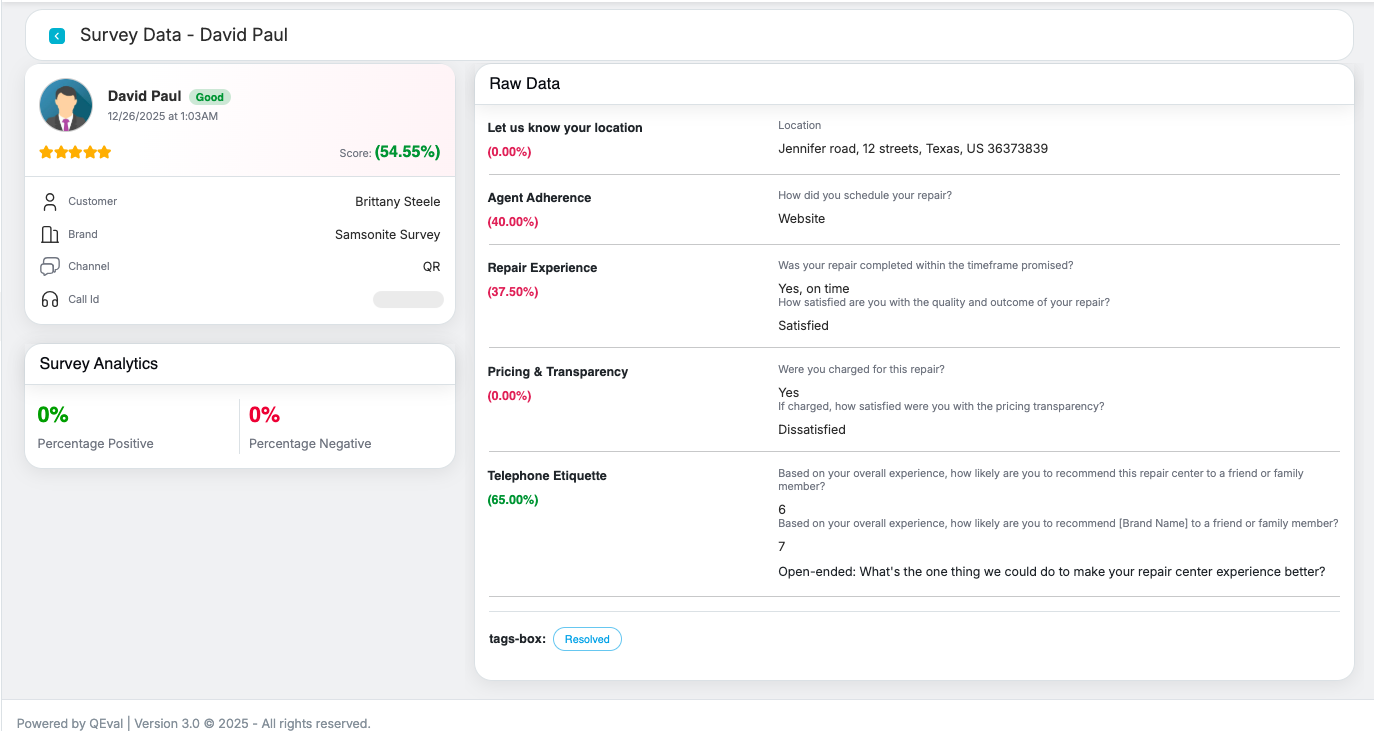Click the Brittany Steele customer name

coord(397,202)
